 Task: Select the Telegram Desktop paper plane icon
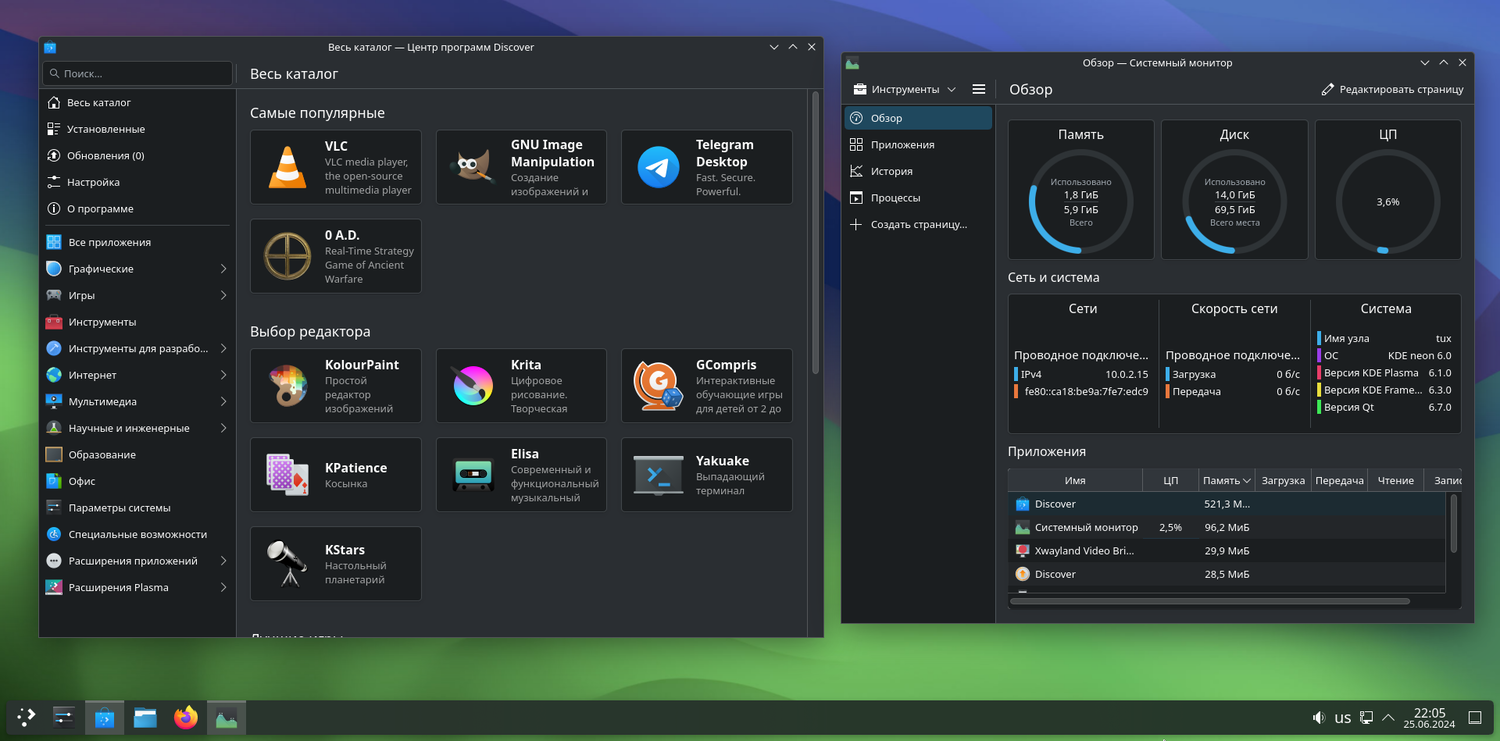[658, 167]
